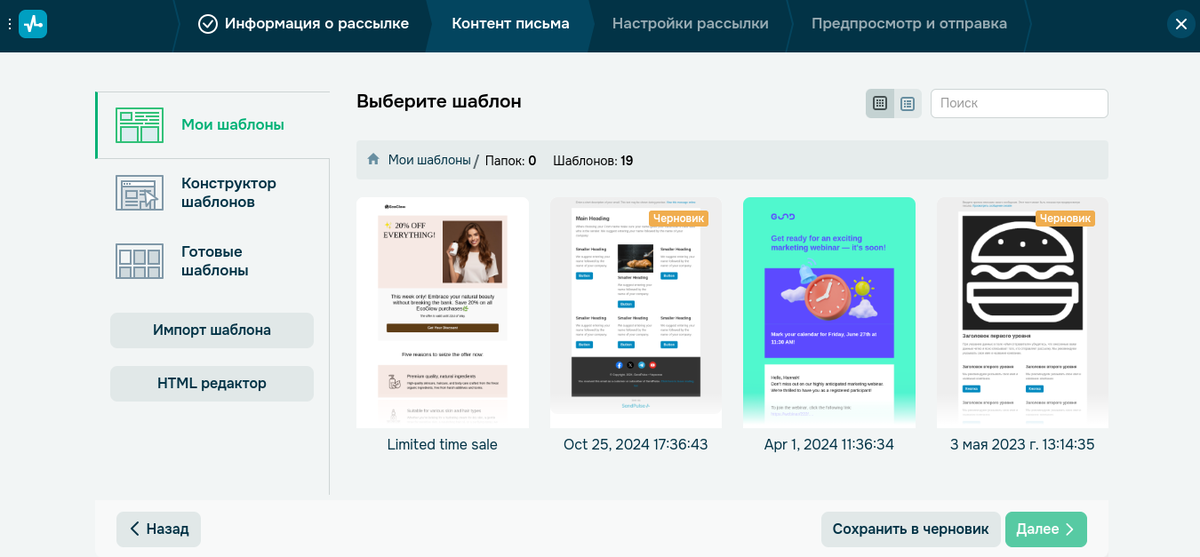Click the Импорт шаблона button
Image resolution: width=1200 pixels, height=557 pixels.
(212, 330)
